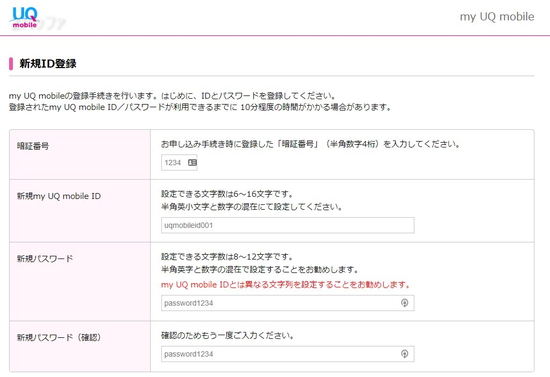Click the 新規パスワード row label
The image size is (550, 377).
[45, 258]
